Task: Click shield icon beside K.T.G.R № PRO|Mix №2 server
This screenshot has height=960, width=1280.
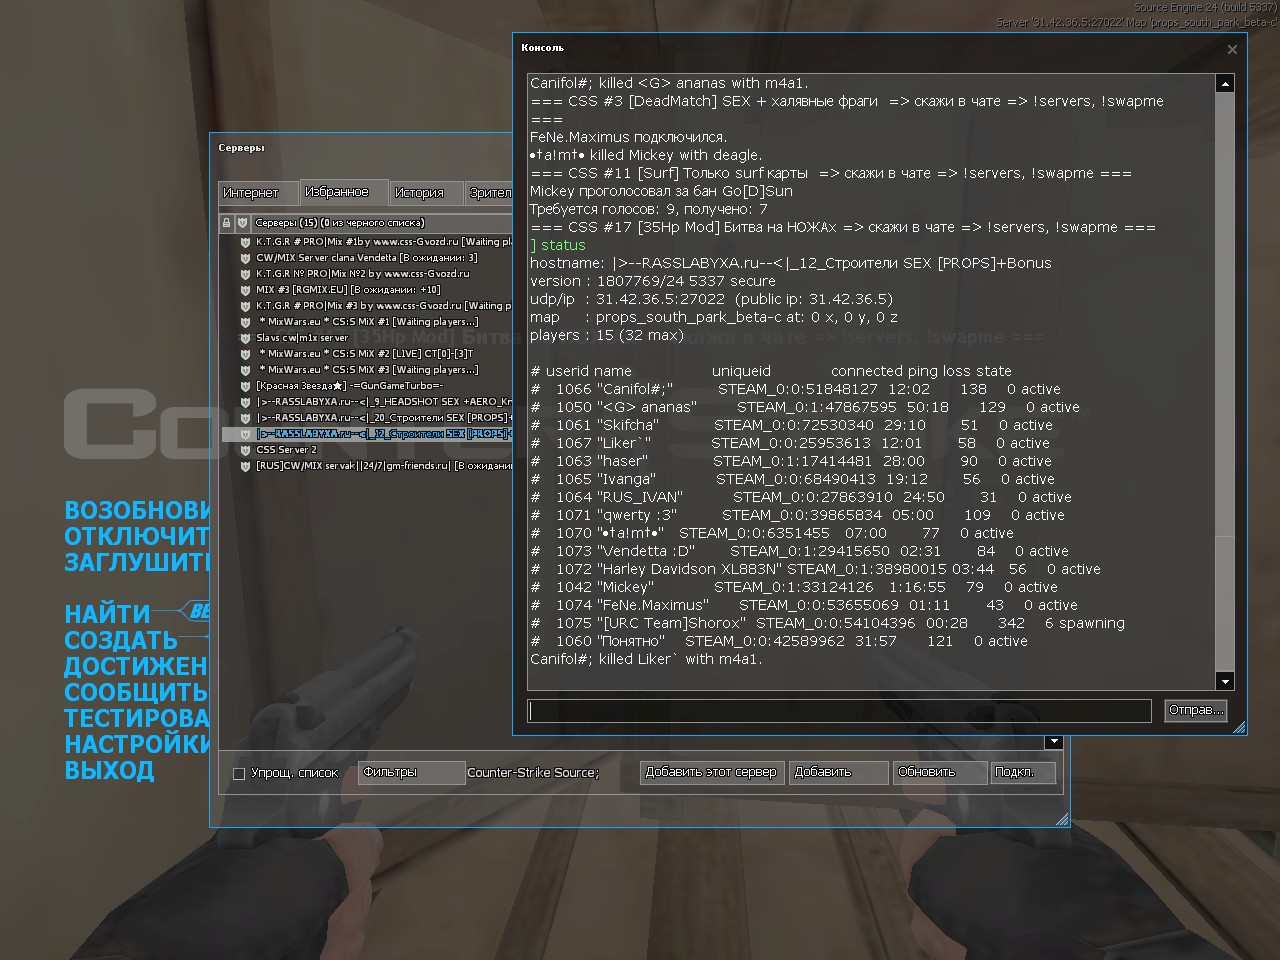Action: [245, 274]
